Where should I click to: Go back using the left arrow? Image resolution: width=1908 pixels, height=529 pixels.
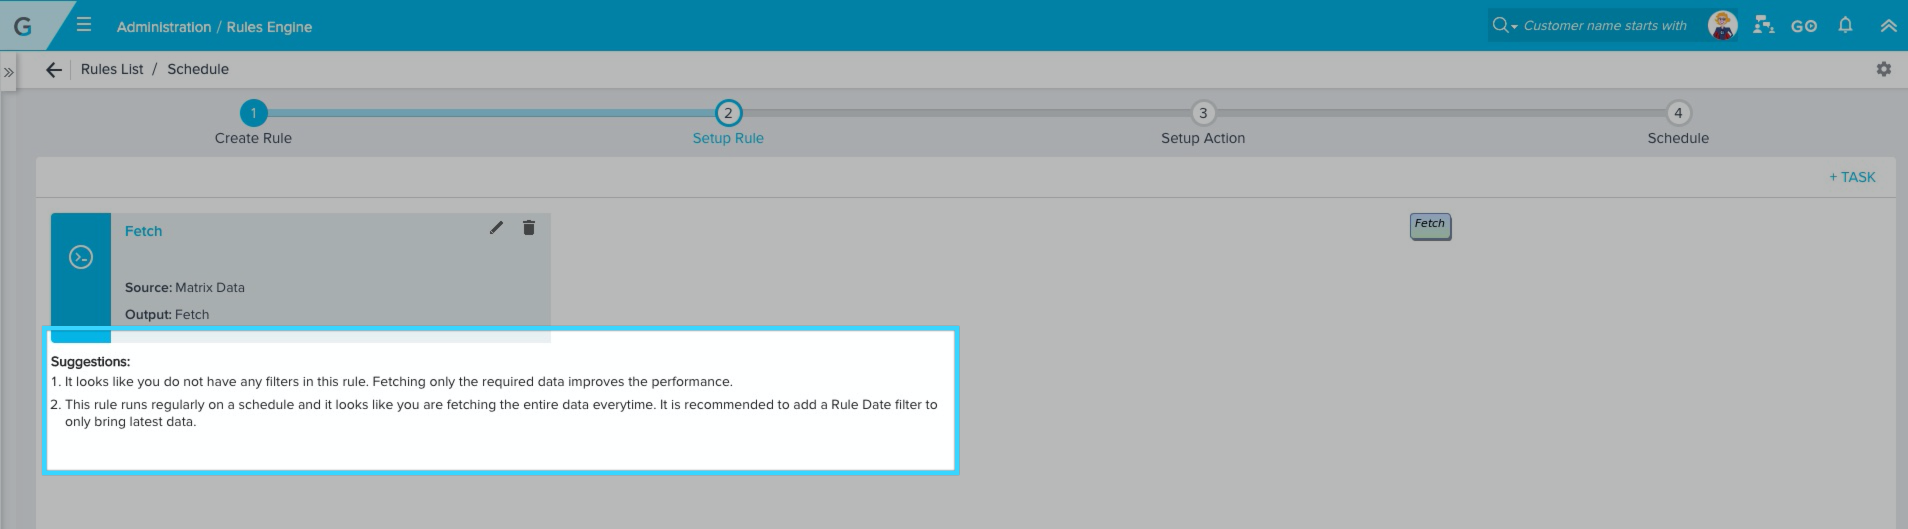54,70
